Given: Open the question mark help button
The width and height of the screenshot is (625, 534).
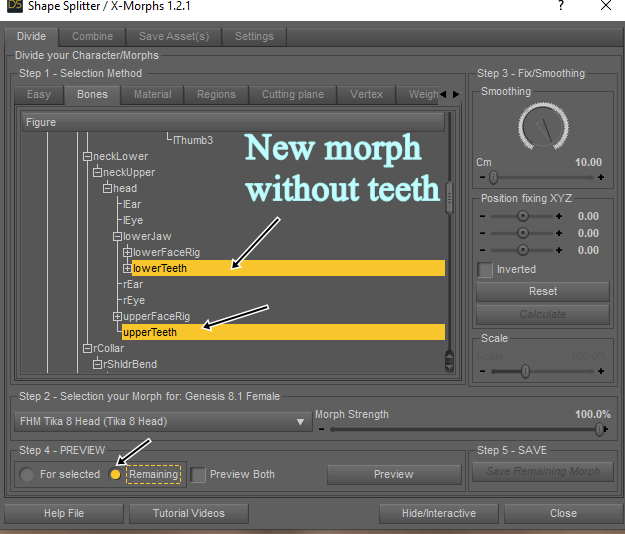Looking at the screenshot, I should pos(561,6).
